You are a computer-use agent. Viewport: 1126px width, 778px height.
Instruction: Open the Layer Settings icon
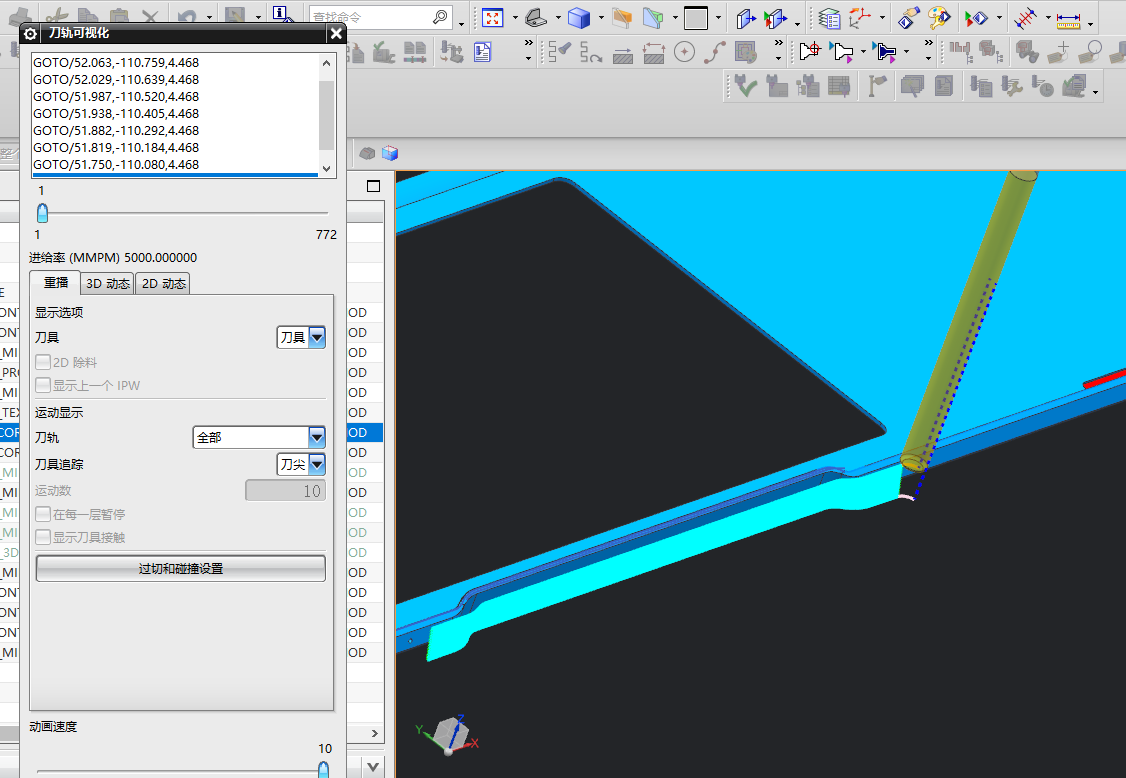click(x=829, y=18)
